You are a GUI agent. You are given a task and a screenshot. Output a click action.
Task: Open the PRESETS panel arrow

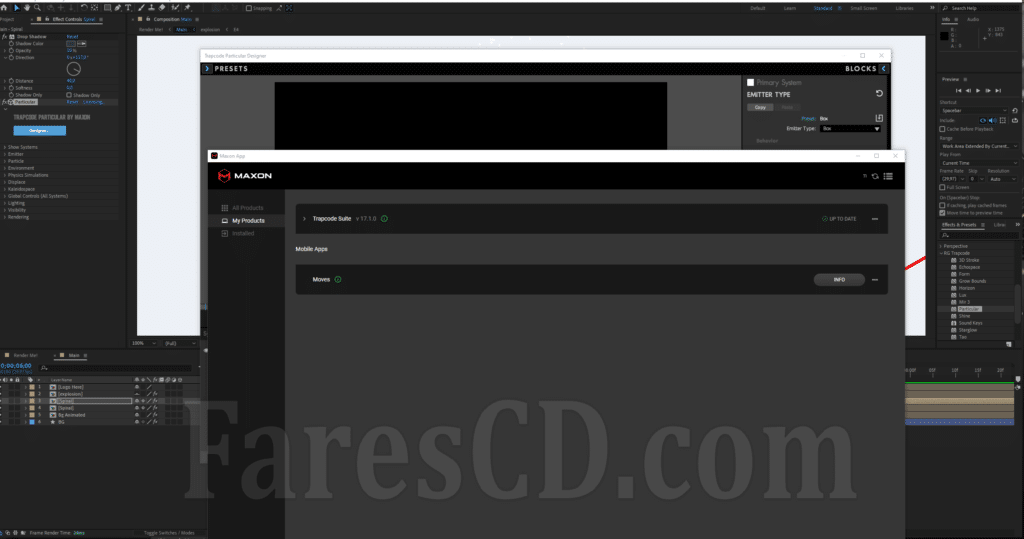[207, 69]
